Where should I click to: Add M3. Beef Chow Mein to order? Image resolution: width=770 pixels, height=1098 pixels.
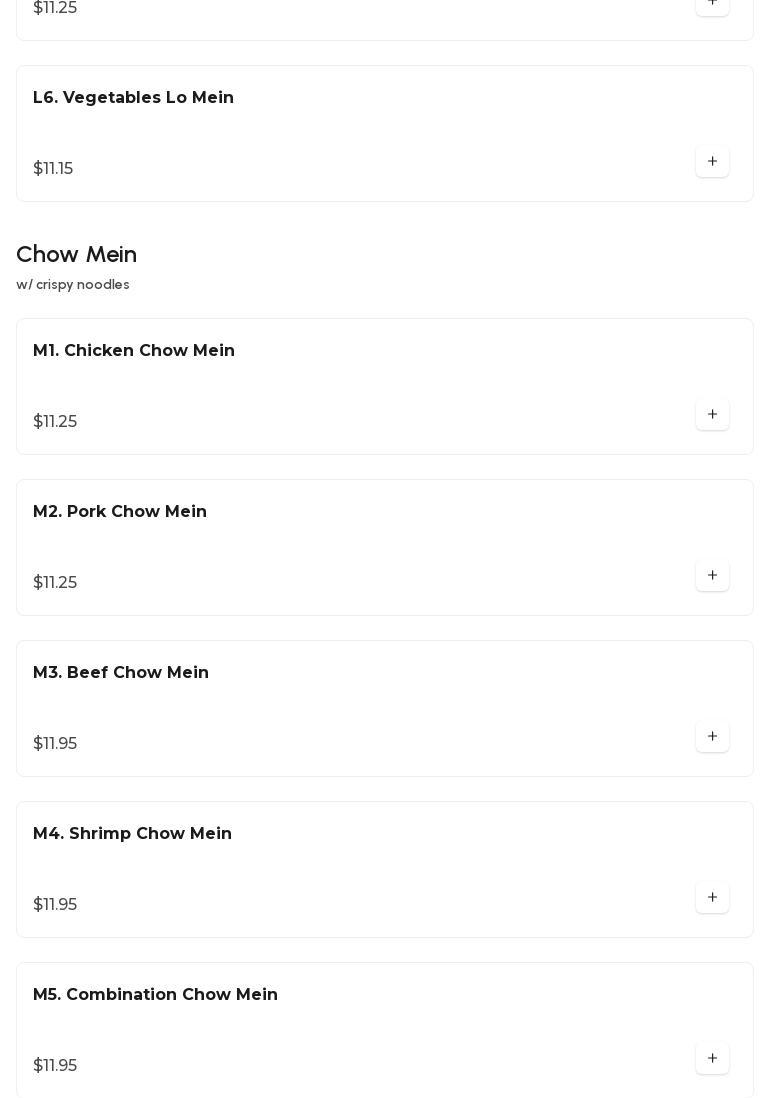coord(712,737)
